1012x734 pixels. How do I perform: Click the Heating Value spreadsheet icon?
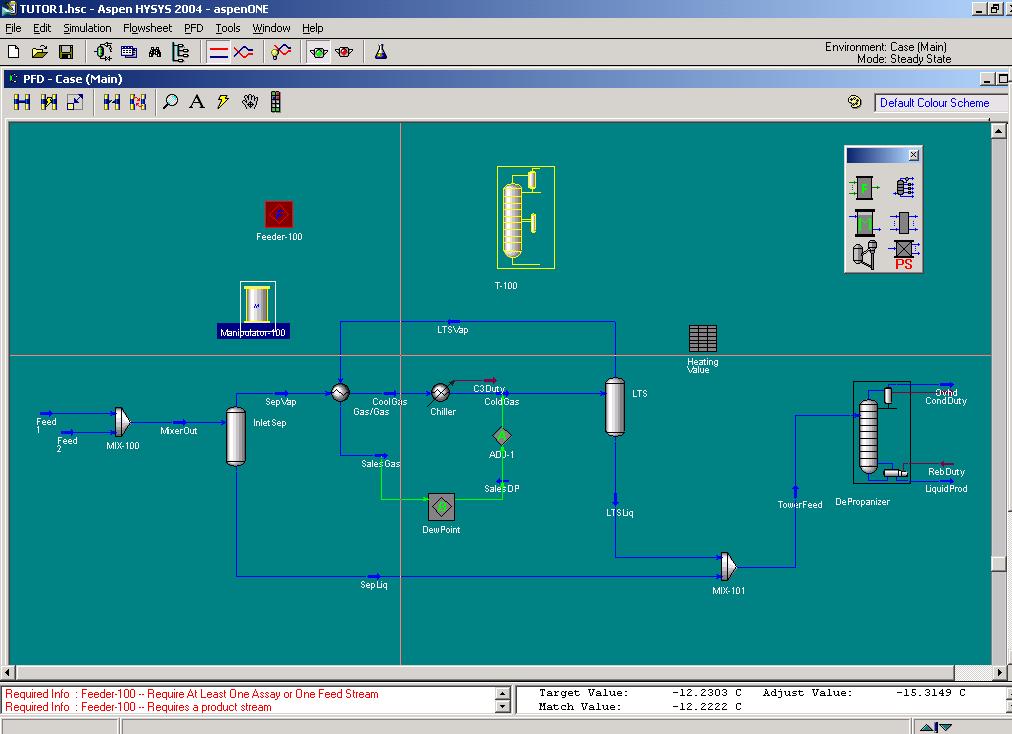pyautogui.click(x=703, y=339)
